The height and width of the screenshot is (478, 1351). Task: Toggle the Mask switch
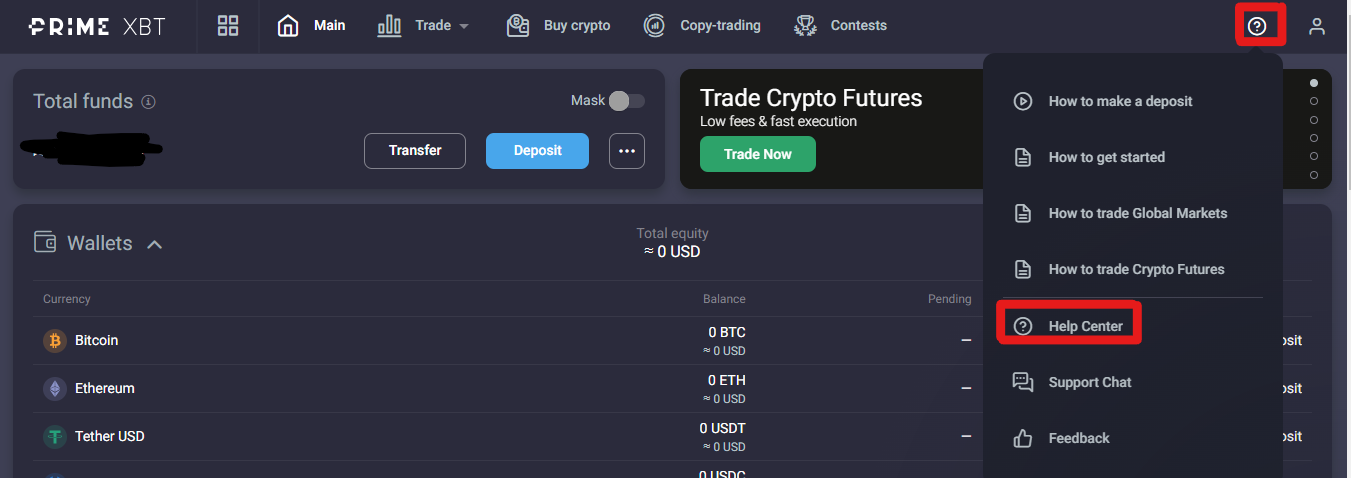[627, 100]
